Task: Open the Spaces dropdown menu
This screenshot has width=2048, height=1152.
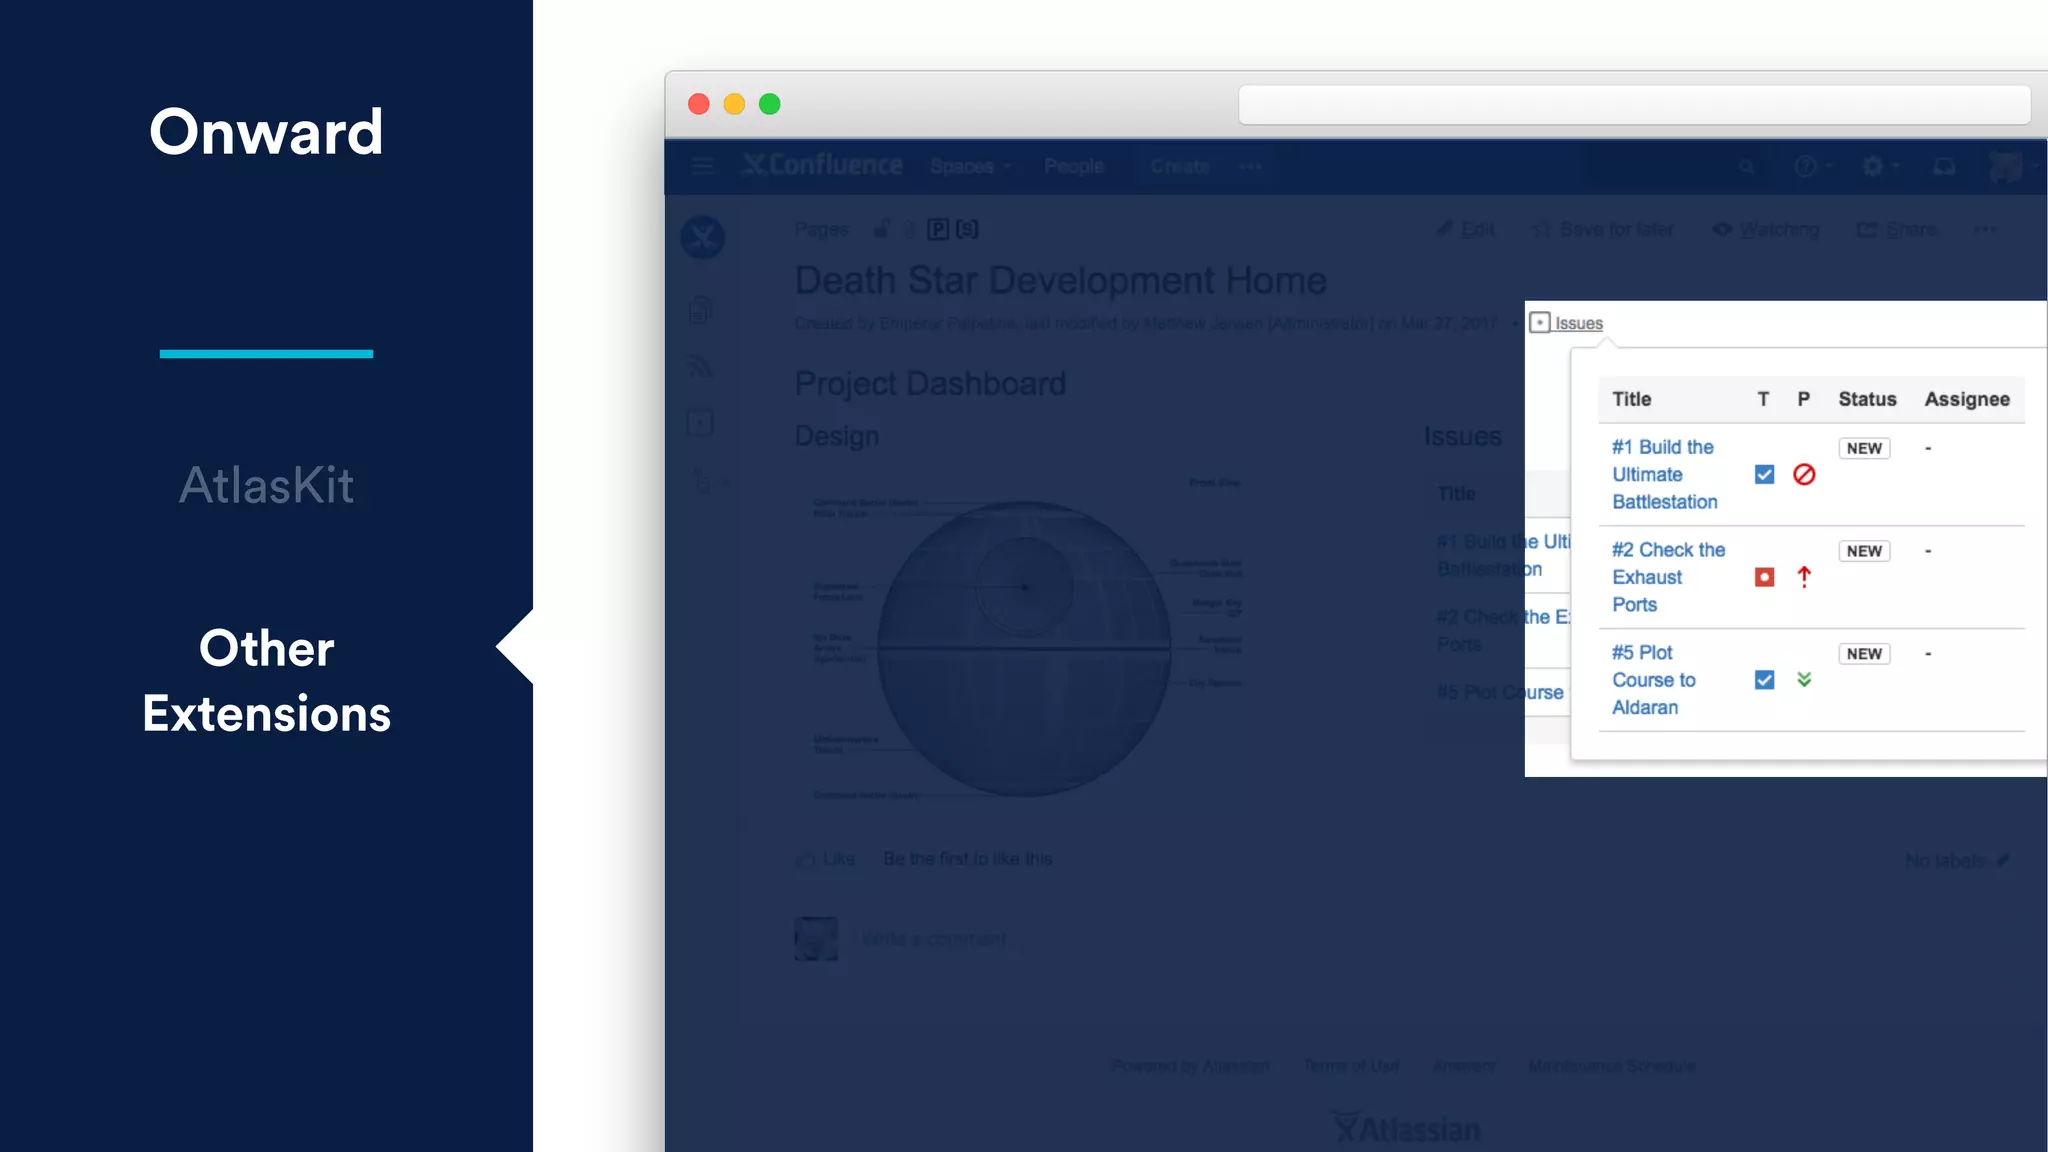Action: [970, 166]
